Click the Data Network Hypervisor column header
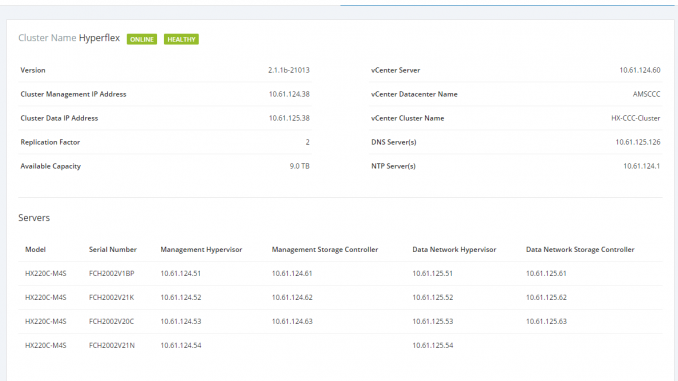The width and height of the screenshot is (678, 381). coord(454,250)
